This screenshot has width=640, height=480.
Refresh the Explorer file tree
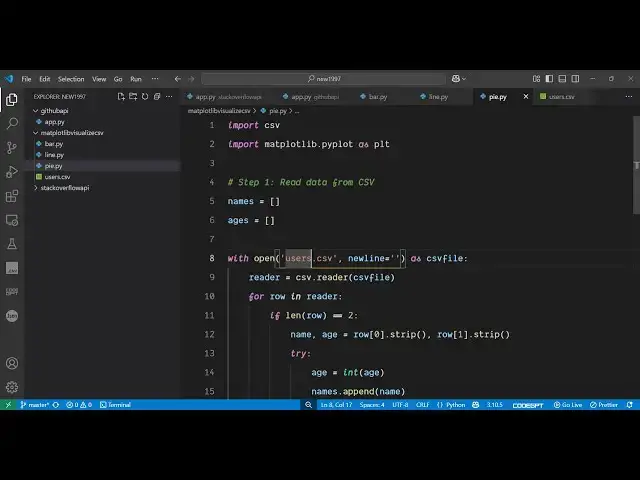pos(145,97)
